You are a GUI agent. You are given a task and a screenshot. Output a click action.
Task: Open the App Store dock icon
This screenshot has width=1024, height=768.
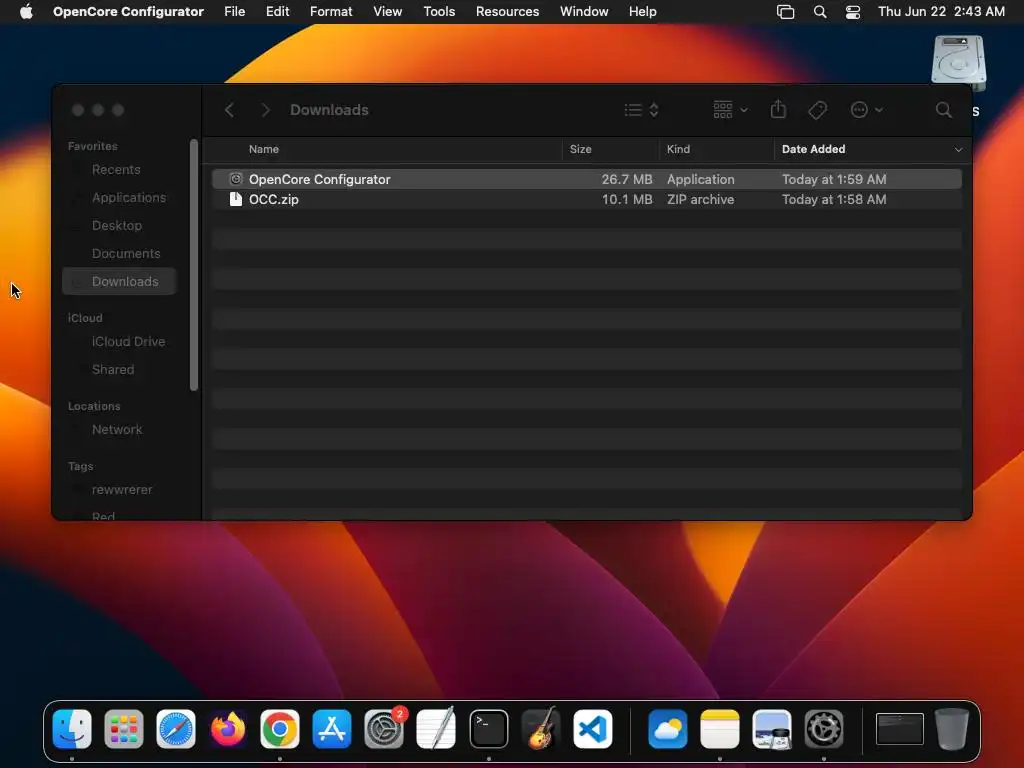(332, 729)
